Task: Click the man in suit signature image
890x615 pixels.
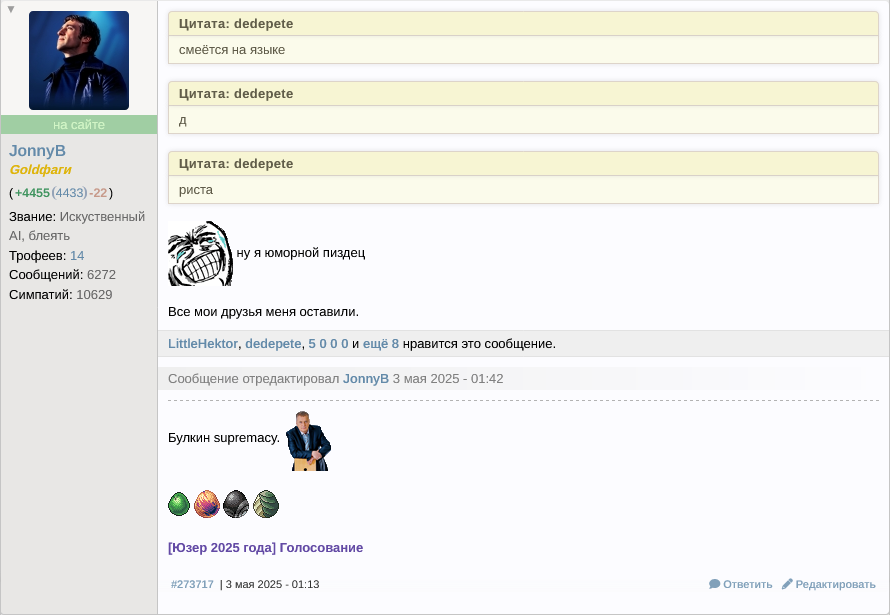Action: (x=308, y=441)
